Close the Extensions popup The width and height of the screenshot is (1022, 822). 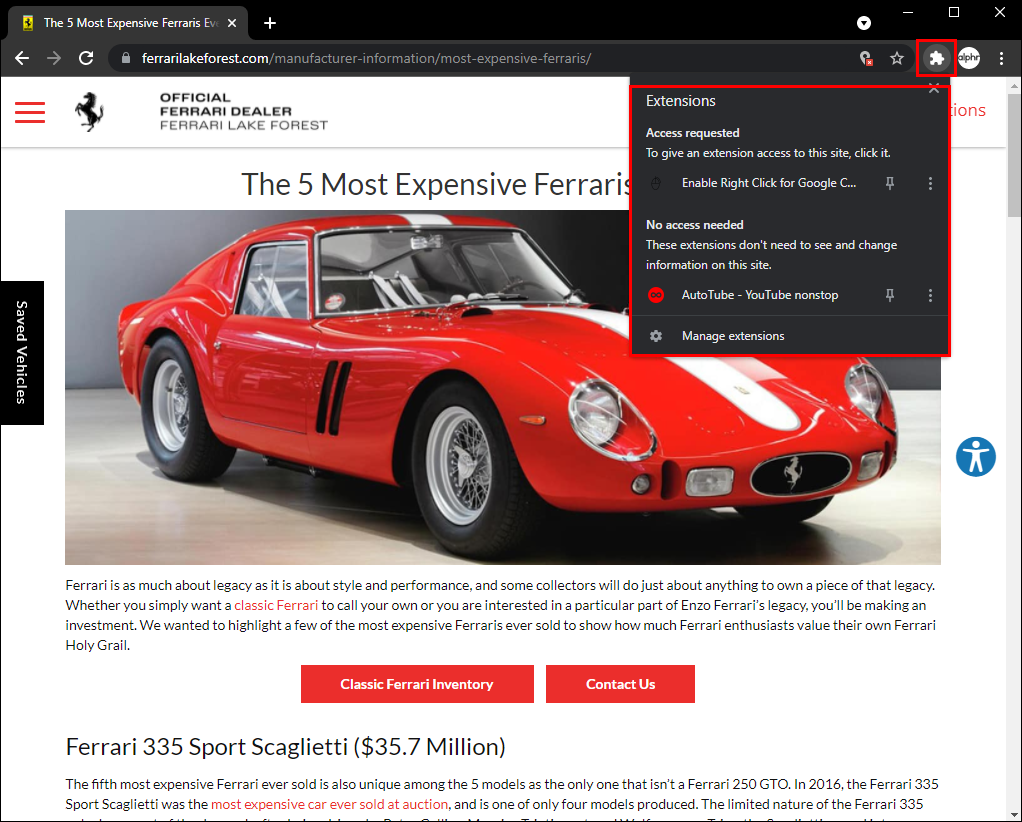[x=934, y=89]
